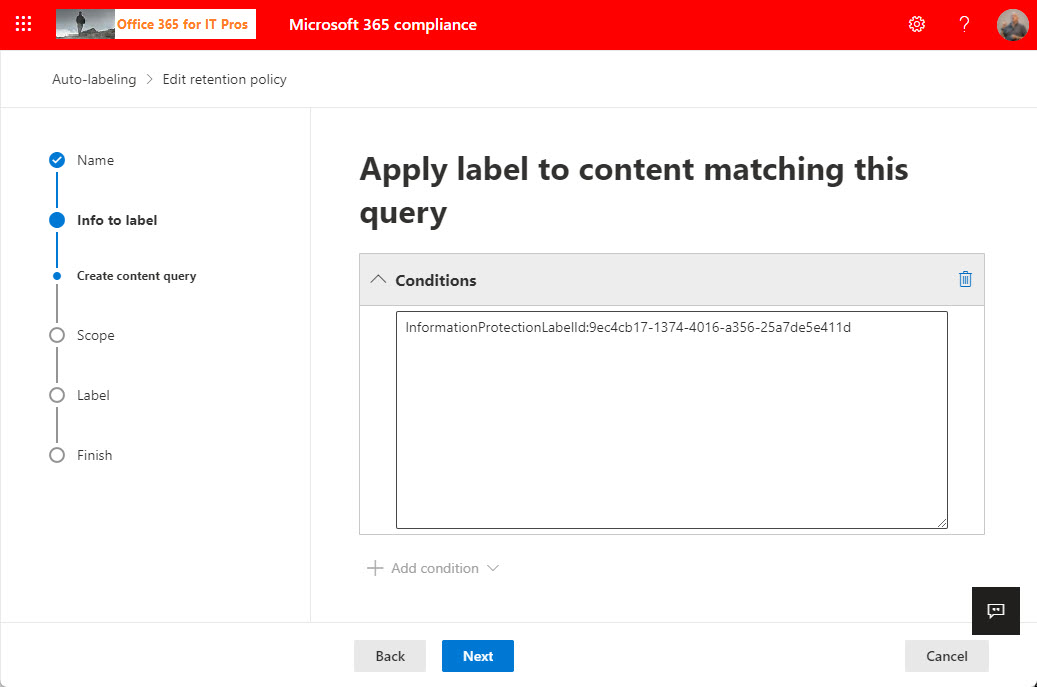Open the help question mark icon
This screenshot has height=687, width=1037.
[964, 24]
